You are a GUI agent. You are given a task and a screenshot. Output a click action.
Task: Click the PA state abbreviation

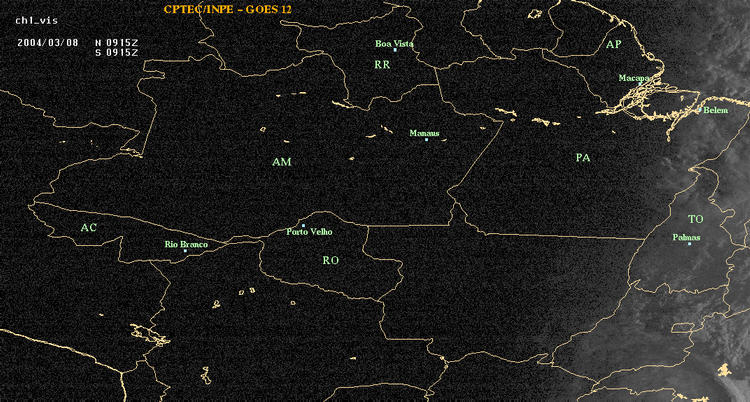click(x=583, y=157)
